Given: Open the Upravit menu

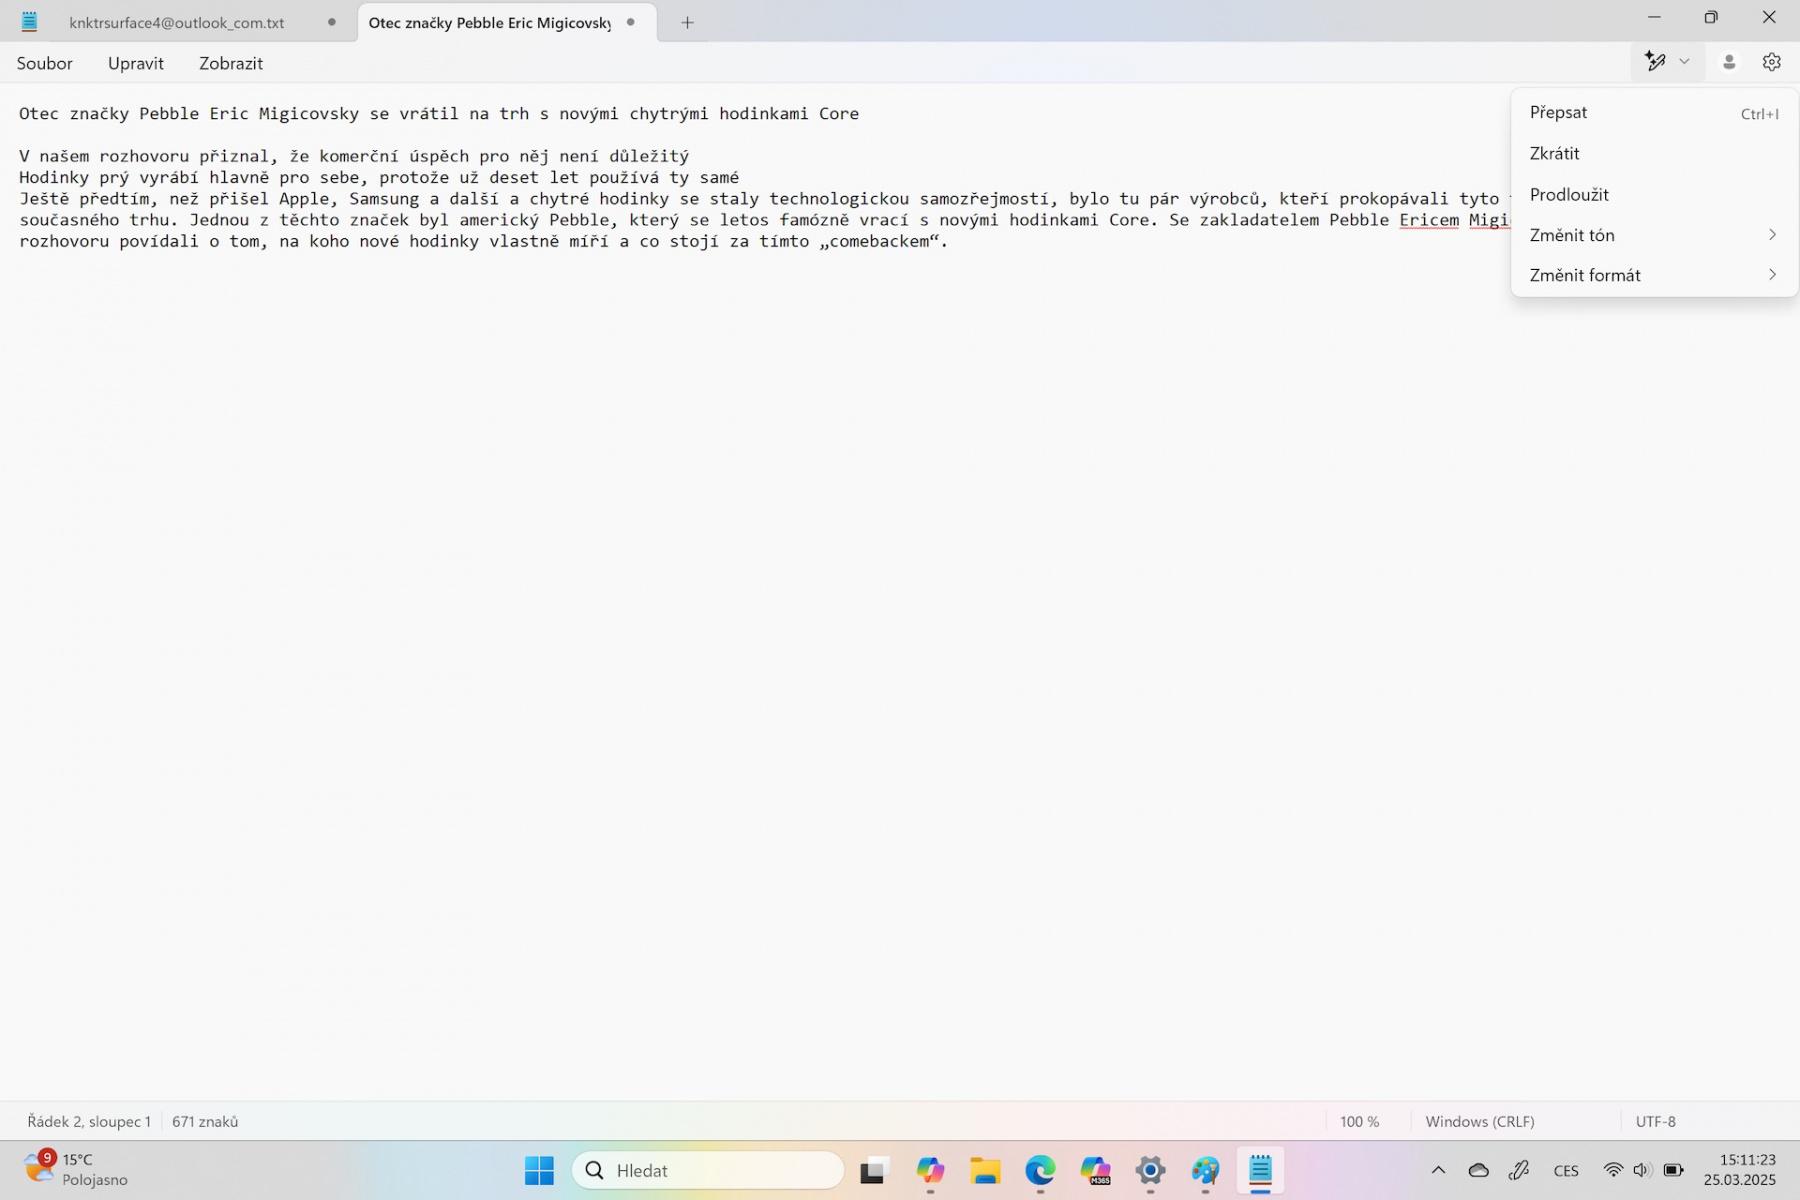Looking at the screenshot, I should (136, 63).
